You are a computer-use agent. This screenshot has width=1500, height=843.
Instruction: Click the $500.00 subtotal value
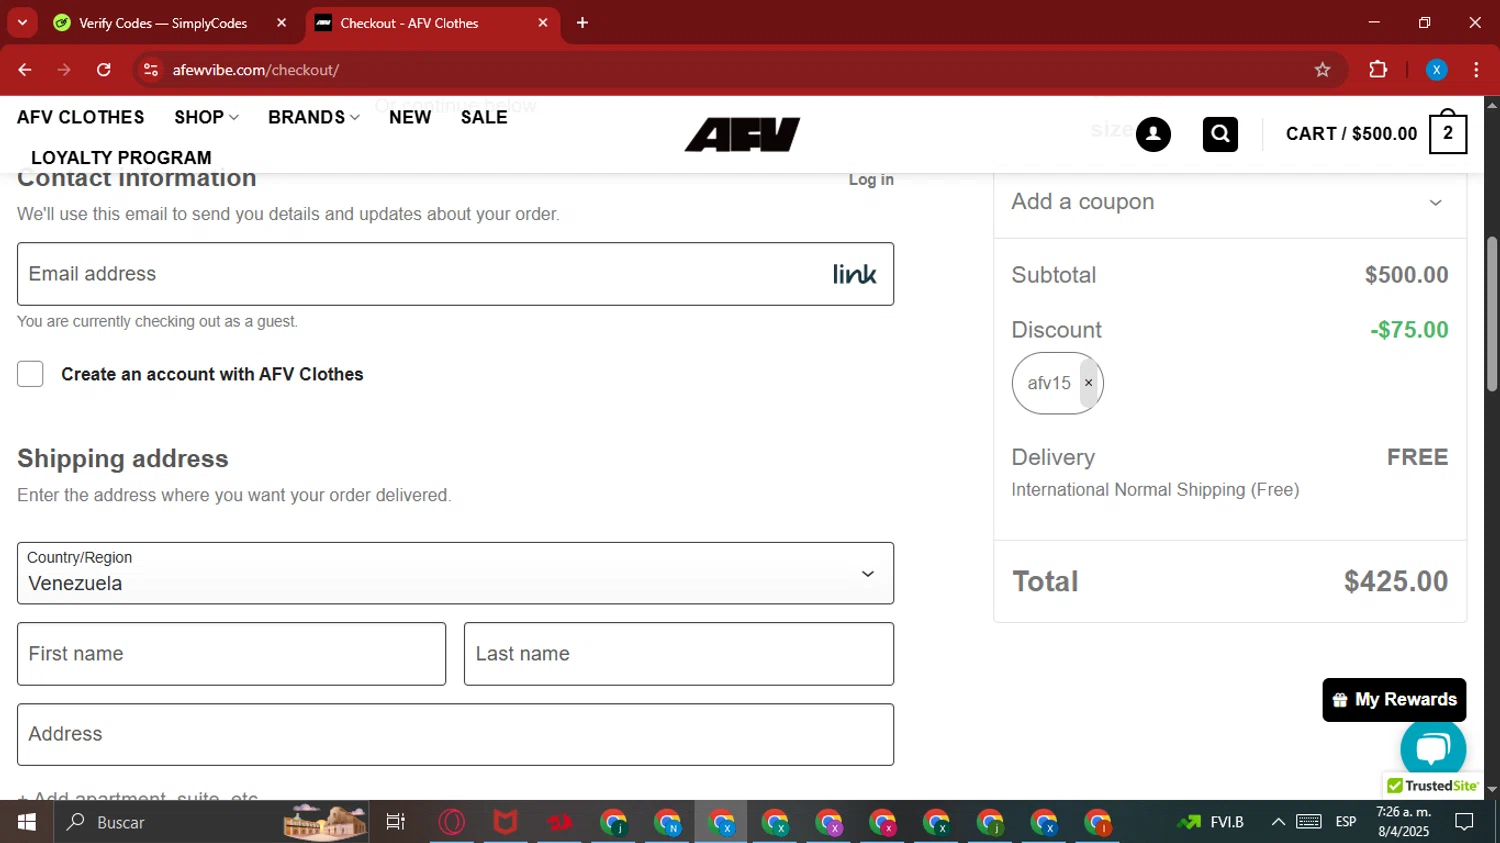(x=1406, y=275)
